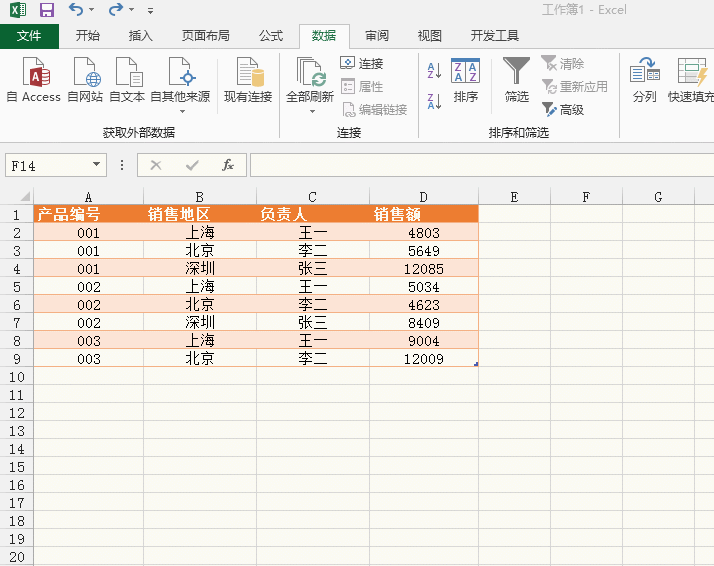Switch to the 审阅 tab
This screenshot has width=714, height=566.
pyautogui.click(x=377, y=36)
